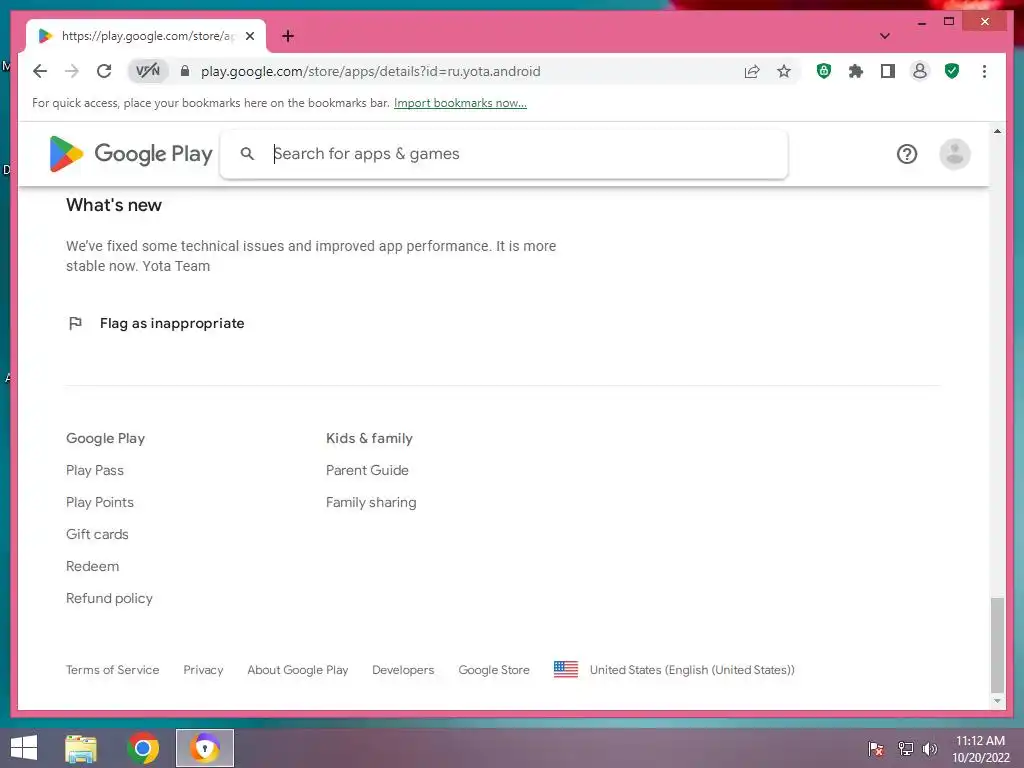Screen dimensions: 1024x768
Task: Open the Parent Guide link
Action: click(x=367, y=470)
